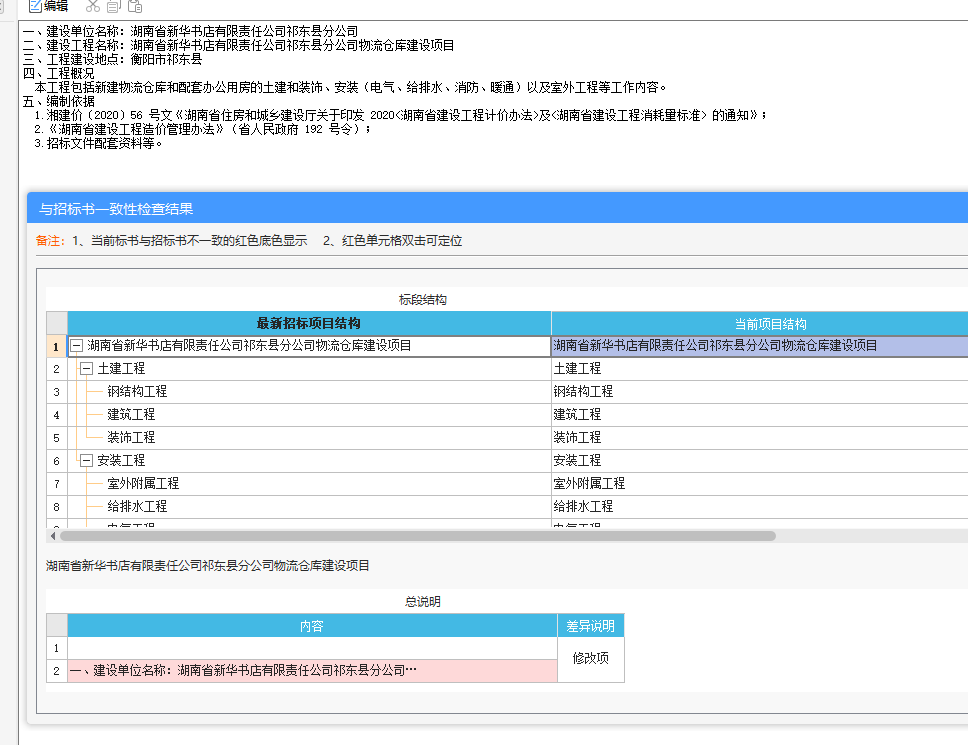The height and width of the screenshot is (745, 968).
Task: Click the 招标文件配套资料等 line in the editor
Action: (x=99, y=143)
